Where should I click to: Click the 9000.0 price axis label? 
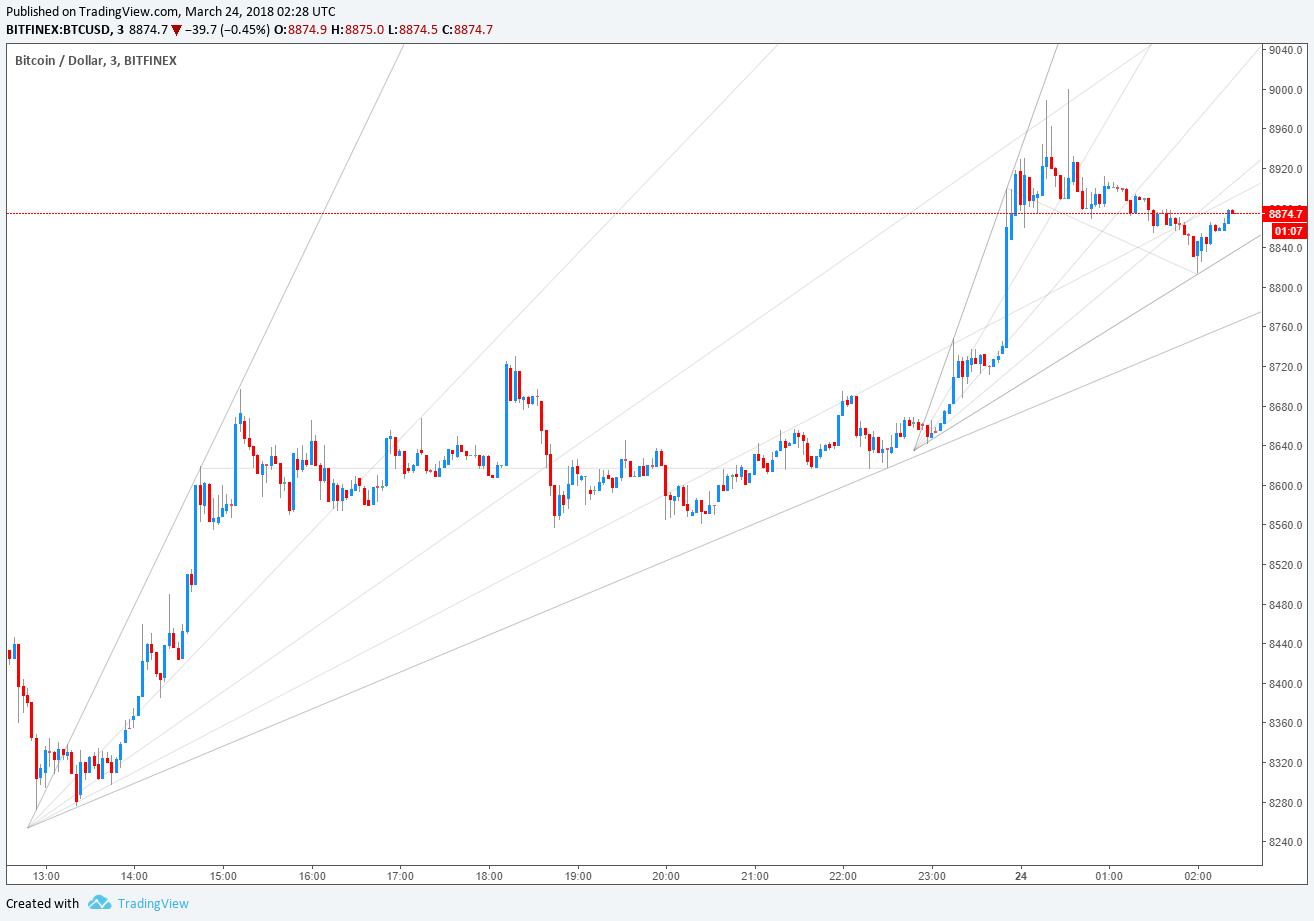[x=1285, y=90]
